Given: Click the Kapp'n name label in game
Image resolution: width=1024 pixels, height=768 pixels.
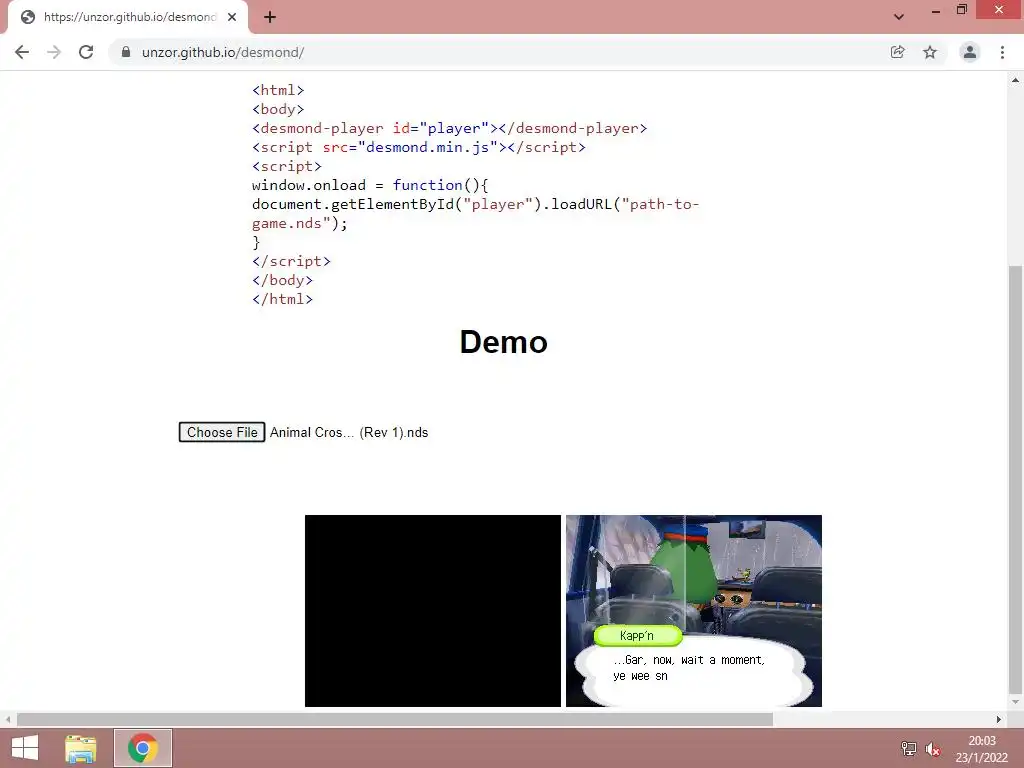Looking at the screenshot, I should 637,635.
